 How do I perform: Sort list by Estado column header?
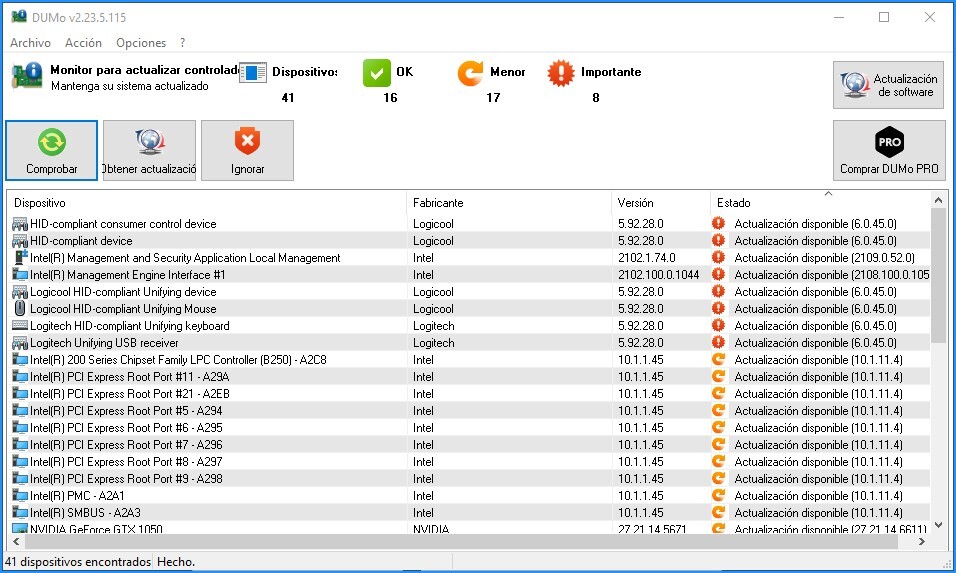[x=820, y=203]
